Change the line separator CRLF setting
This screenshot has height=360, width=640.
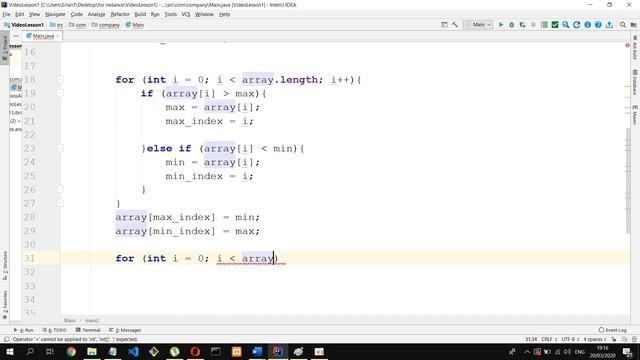click(x=549, y=339)
